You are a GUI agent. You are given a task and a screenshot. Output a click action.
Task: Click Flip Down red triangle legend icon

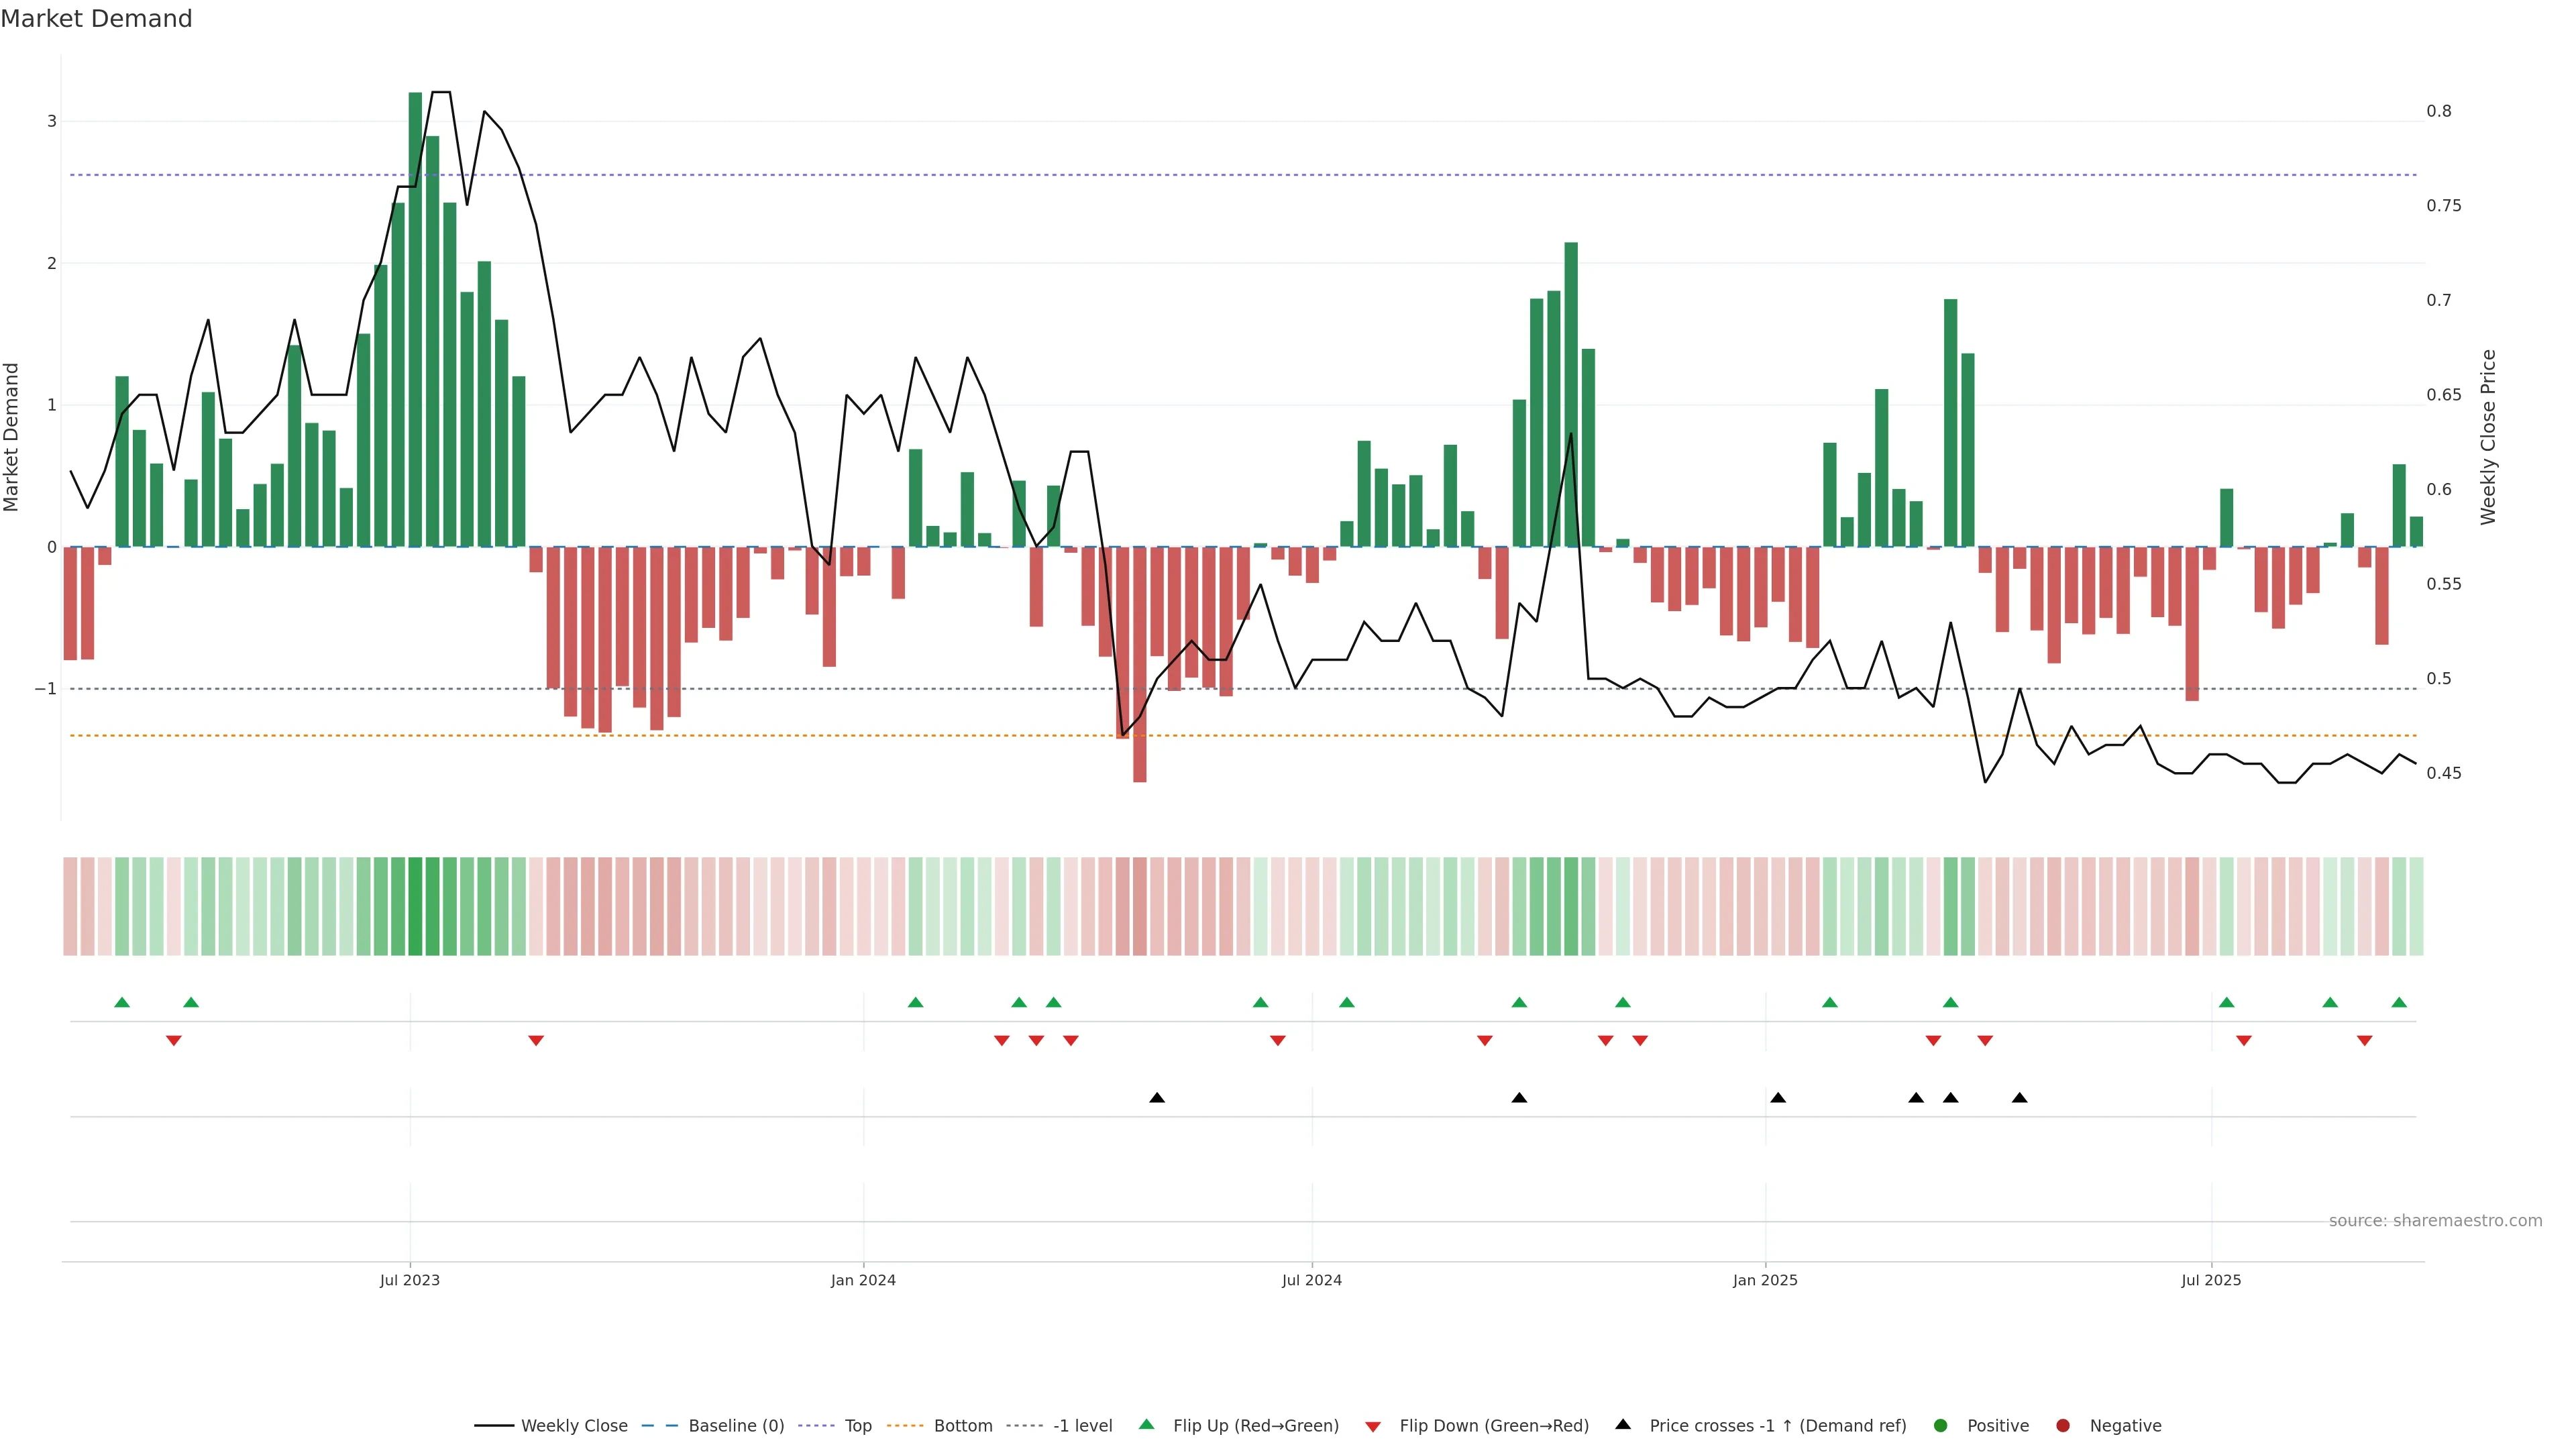1373,1427
